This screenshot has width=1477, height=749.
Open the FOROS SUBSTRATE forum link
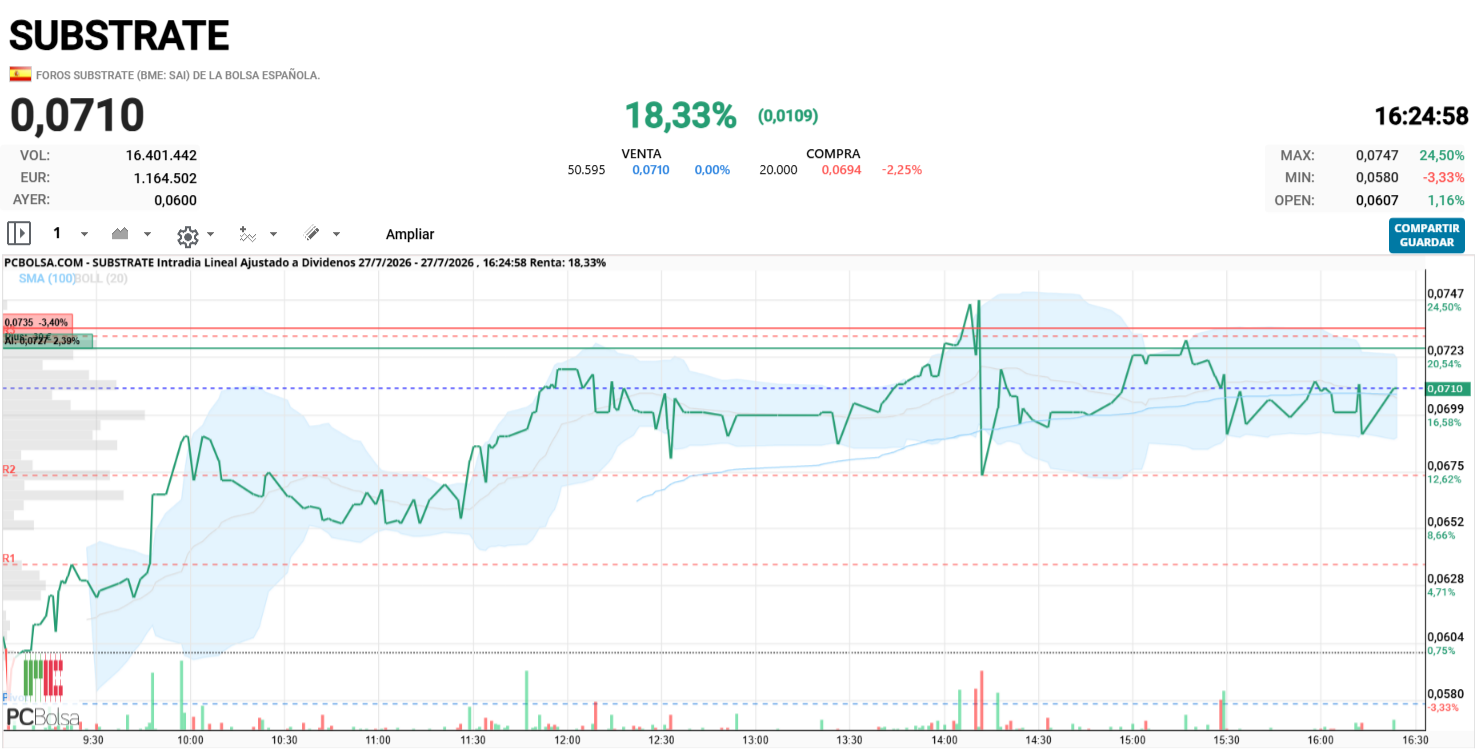click(178, 75)
